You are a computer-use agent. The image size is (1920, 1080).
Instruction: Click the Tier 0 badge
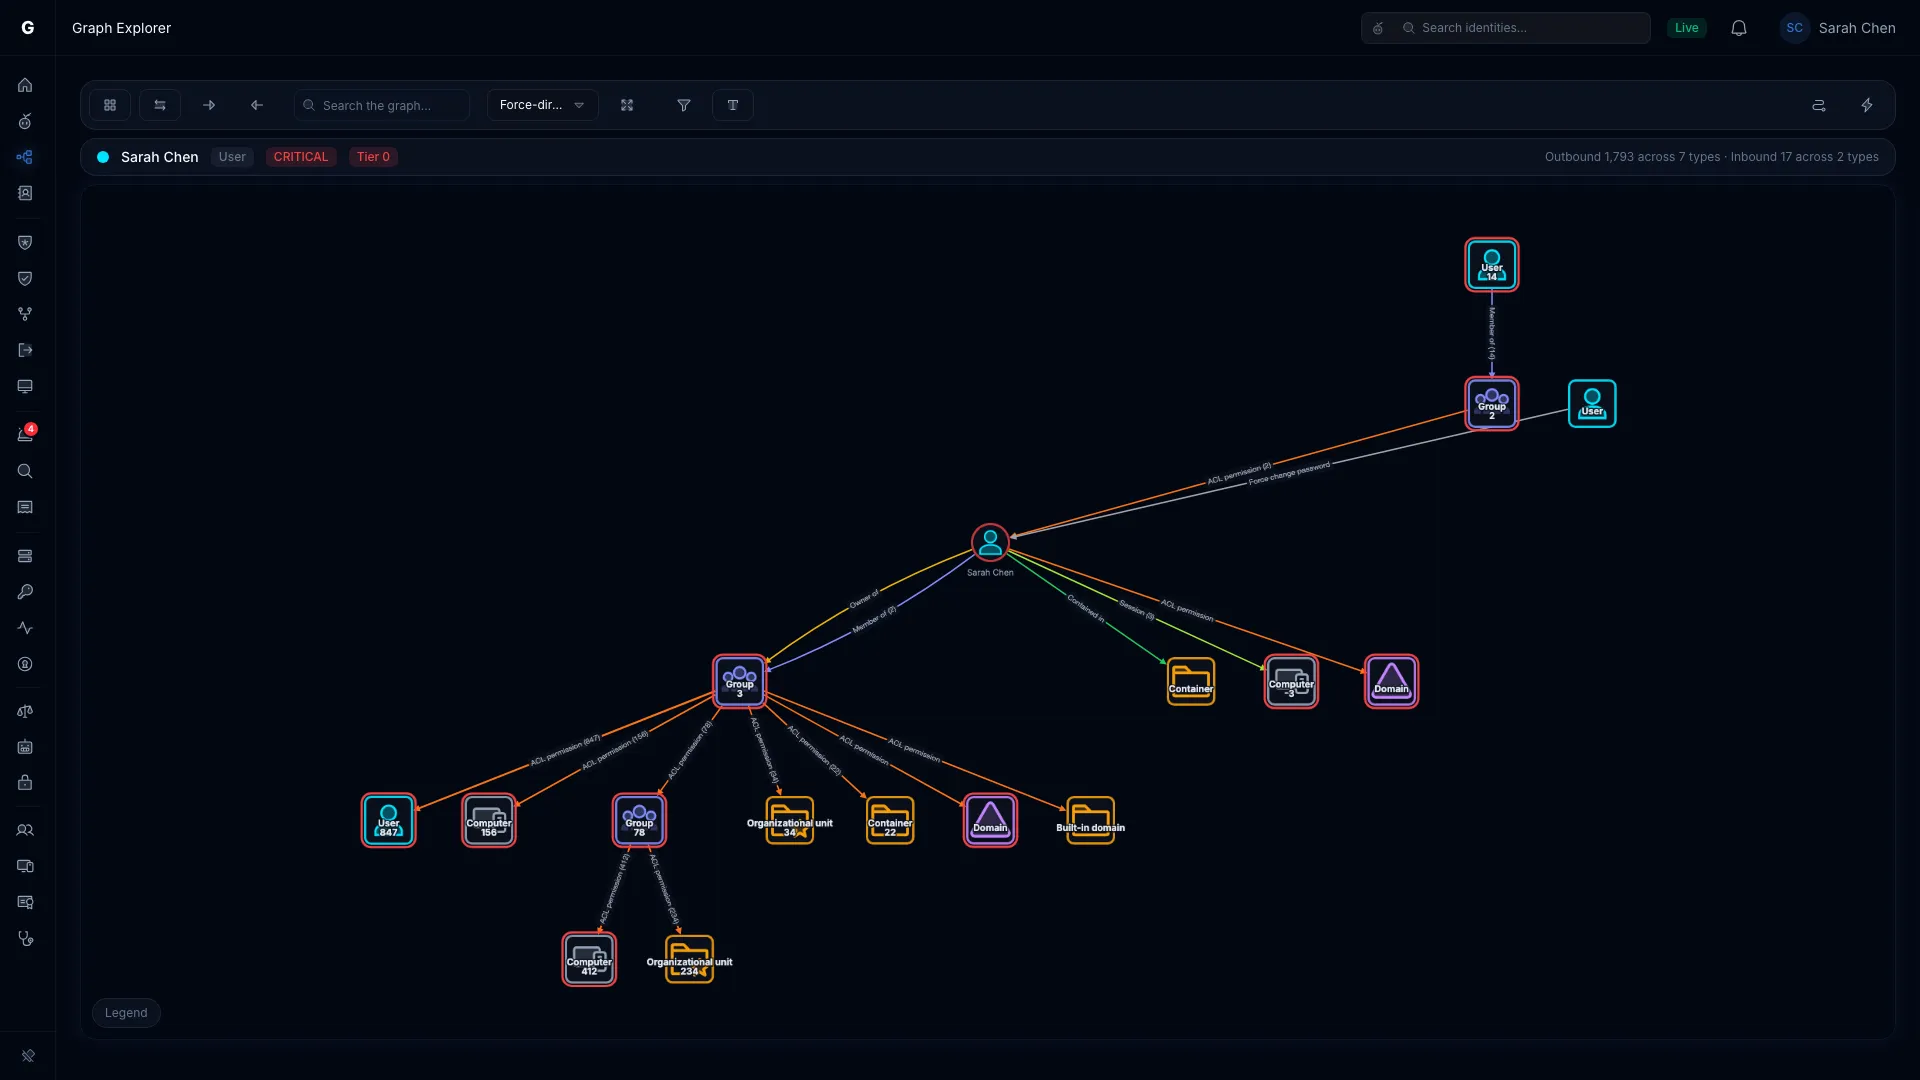tap(373, 157)
